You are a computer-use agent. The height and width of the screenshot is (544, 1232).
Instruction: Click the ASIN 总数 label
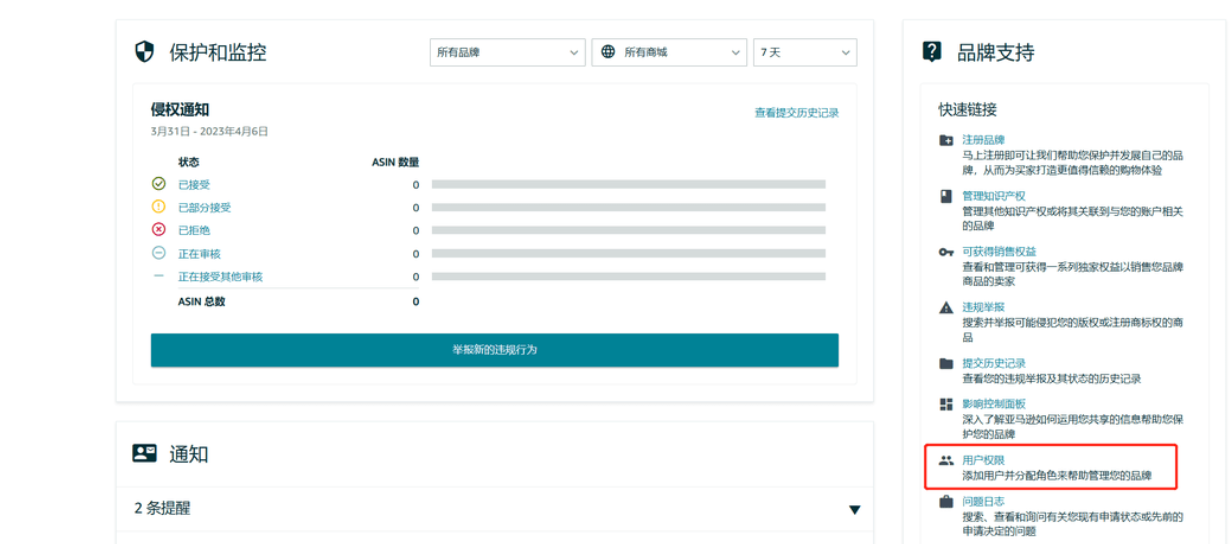click(x=202, y=302)
